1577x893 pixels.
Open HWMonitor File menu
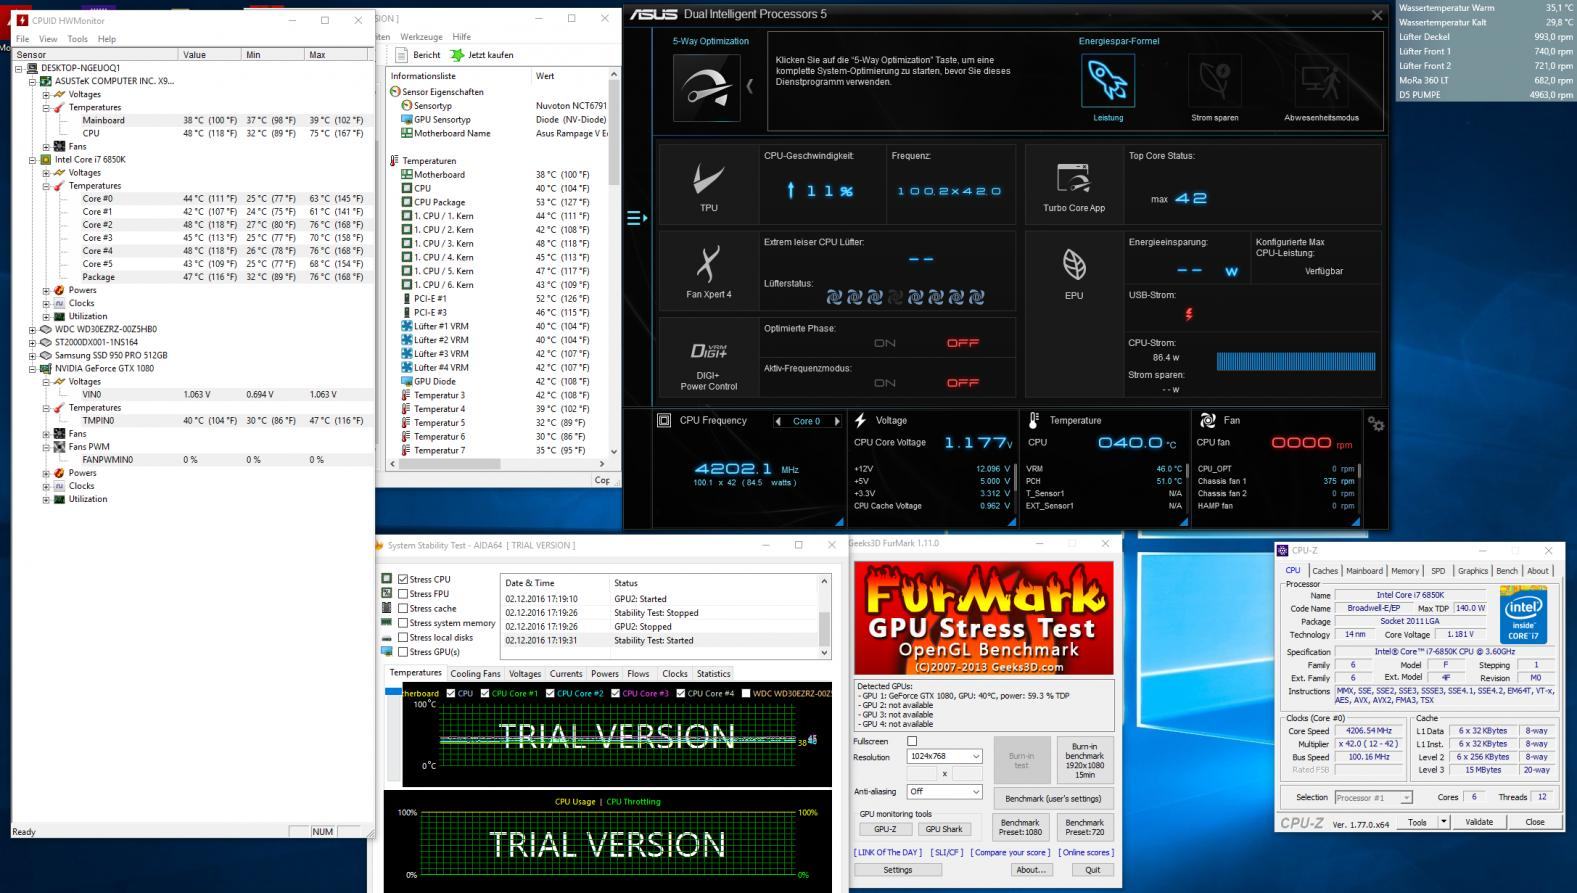click(22, 39)
